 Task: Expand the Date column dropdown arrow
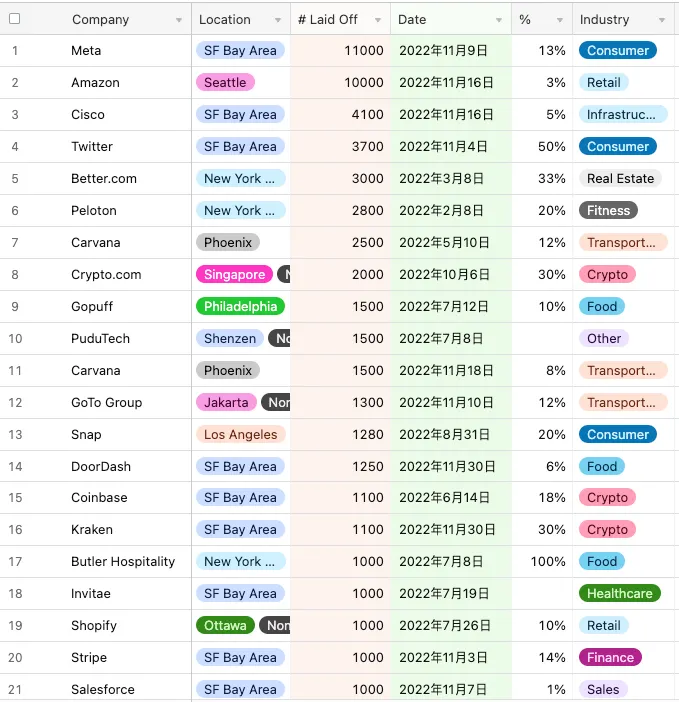click(x=498, y=20)
